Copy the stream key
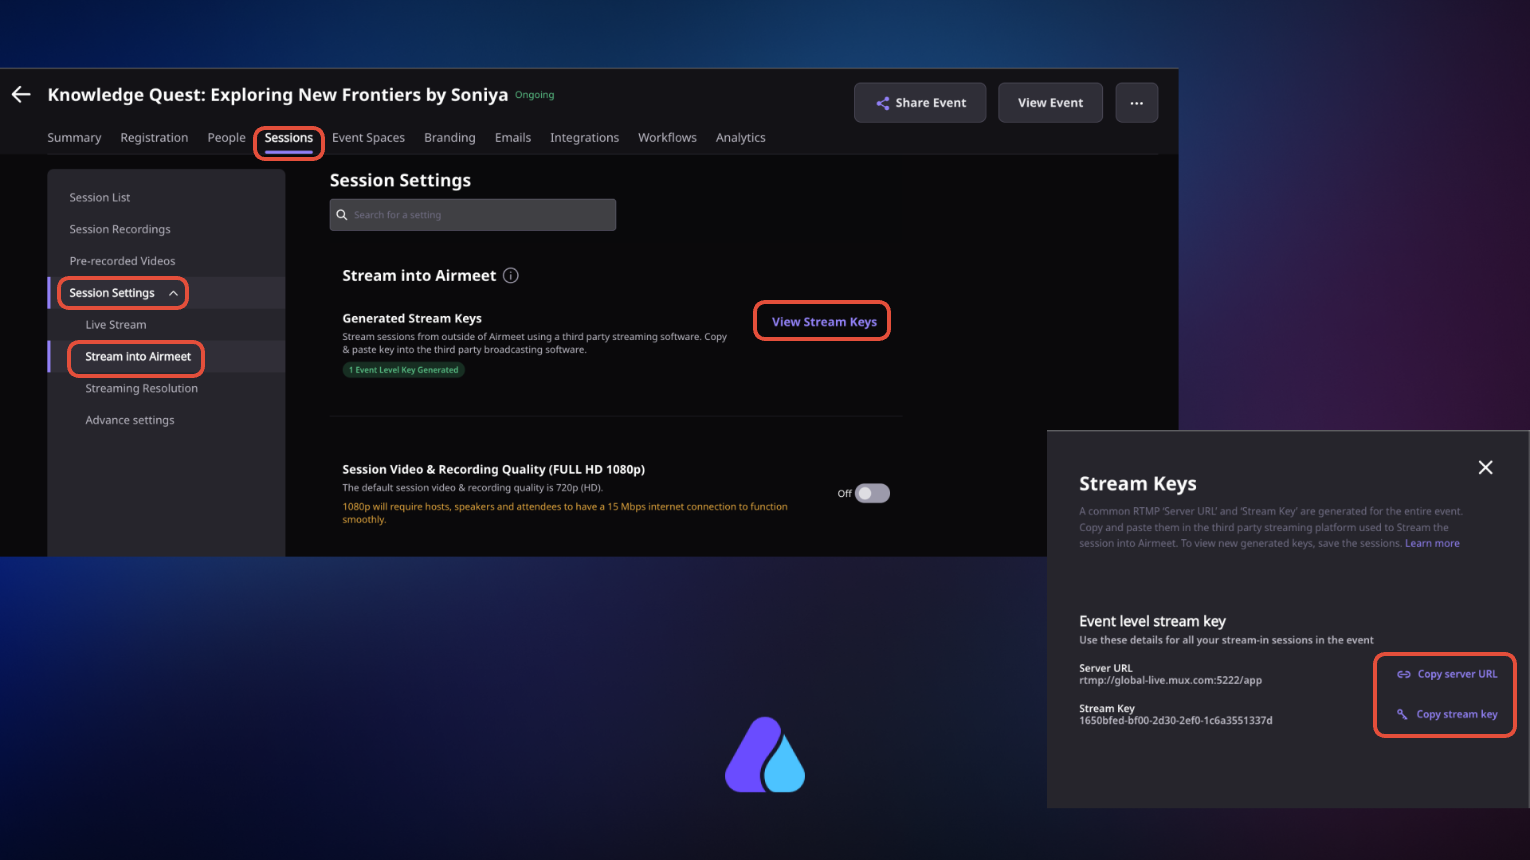 [1447, 714]
